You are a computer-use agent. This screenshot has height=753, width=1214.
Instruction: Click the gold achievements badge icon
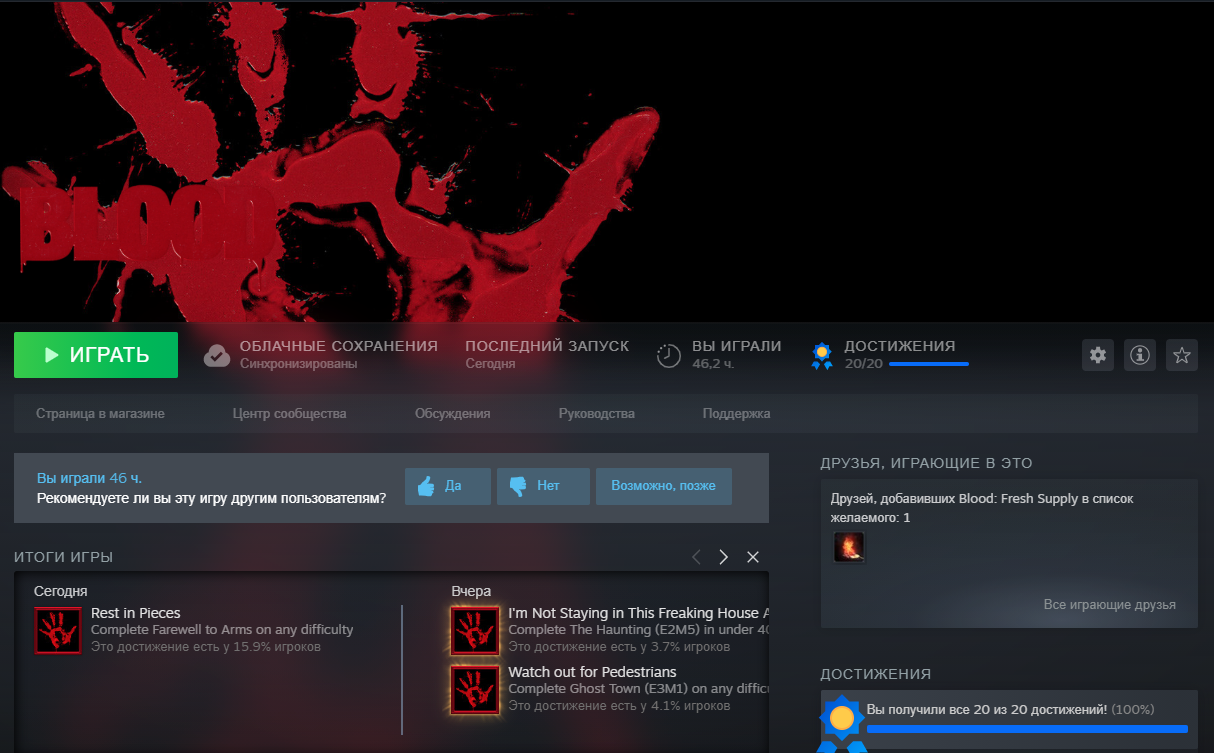pyautogui.click(x=842, y=720)
